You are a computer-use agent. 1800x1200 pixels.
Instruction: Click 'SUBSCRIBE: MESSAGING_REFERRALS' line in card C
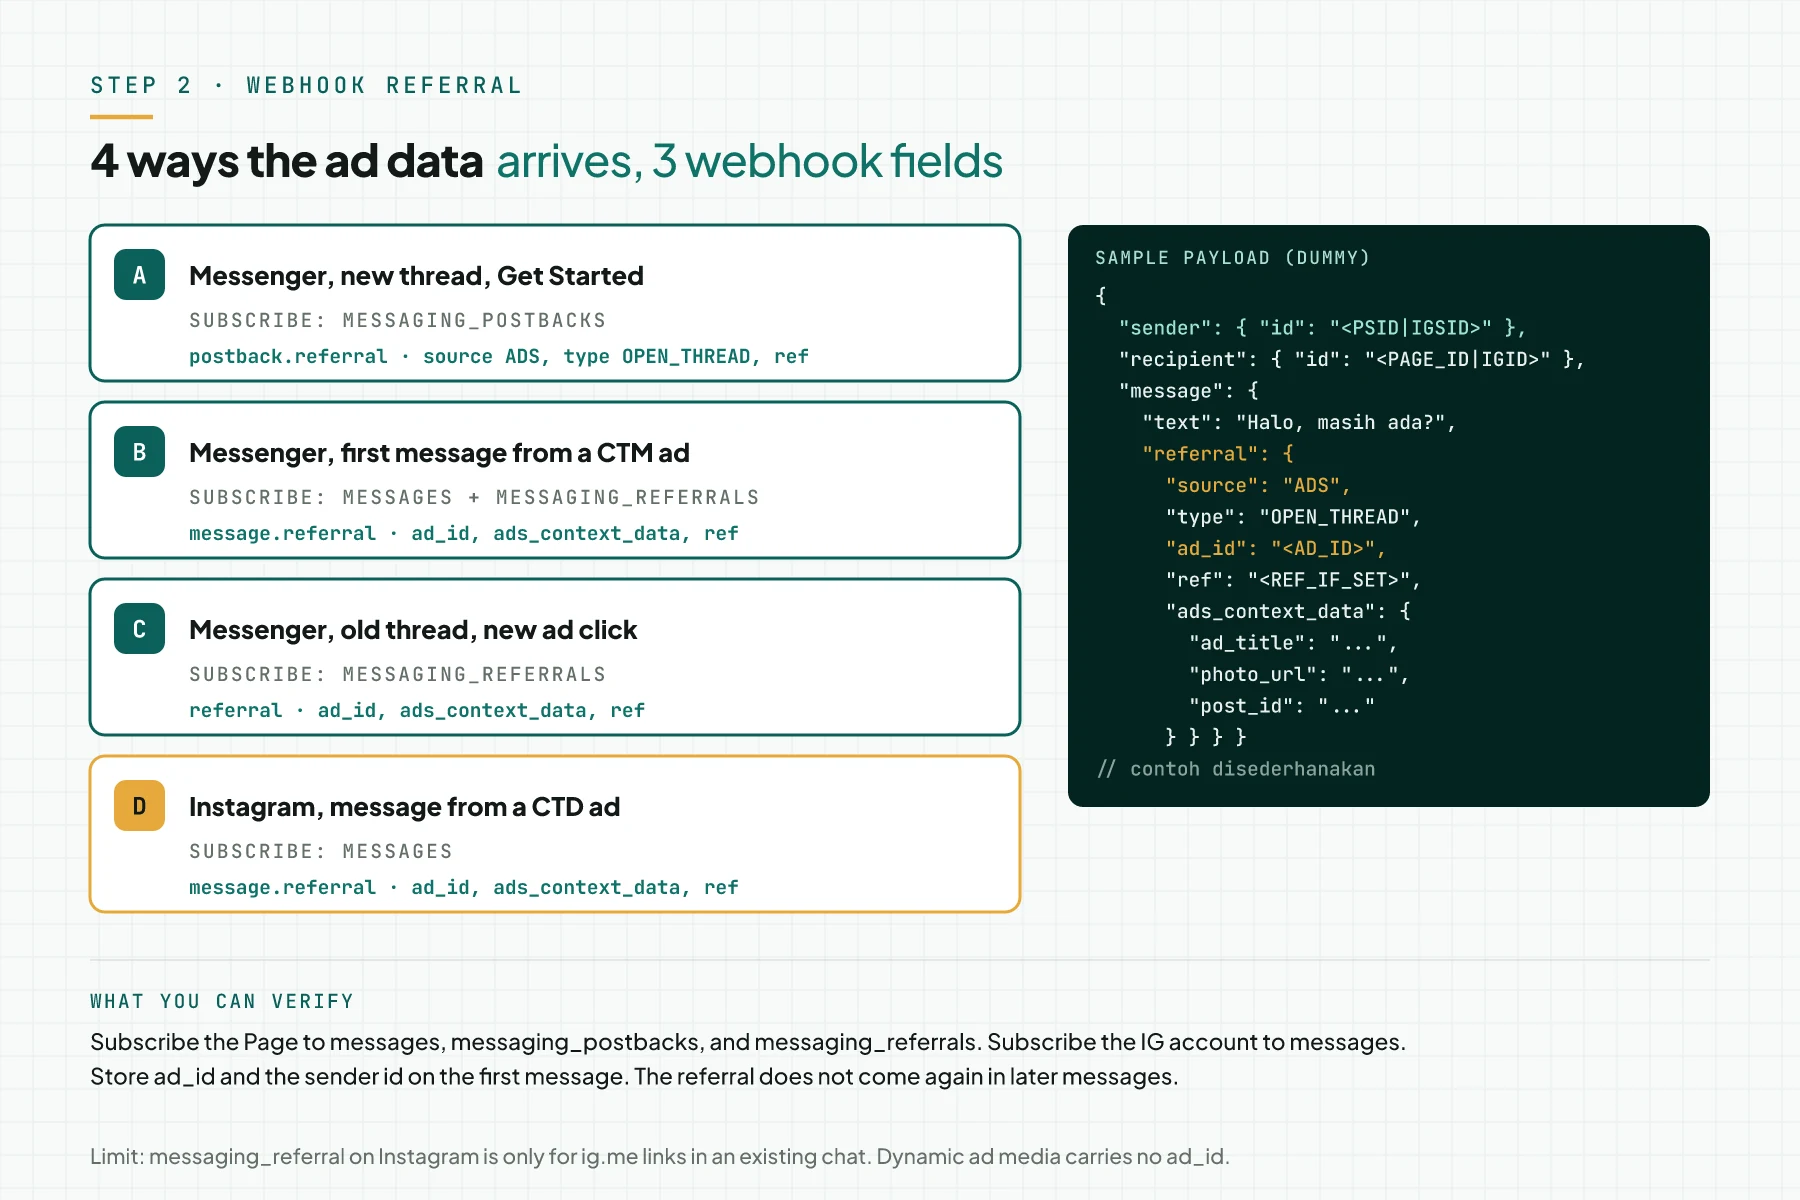(397, 675)
